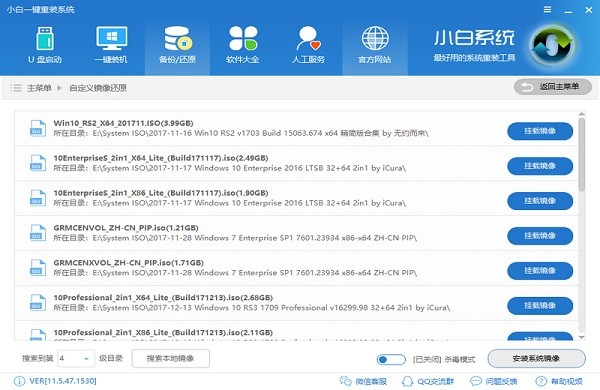Toggle the 杀毒模式 switch
Screen dimensions: 600x390
(391, 359)
